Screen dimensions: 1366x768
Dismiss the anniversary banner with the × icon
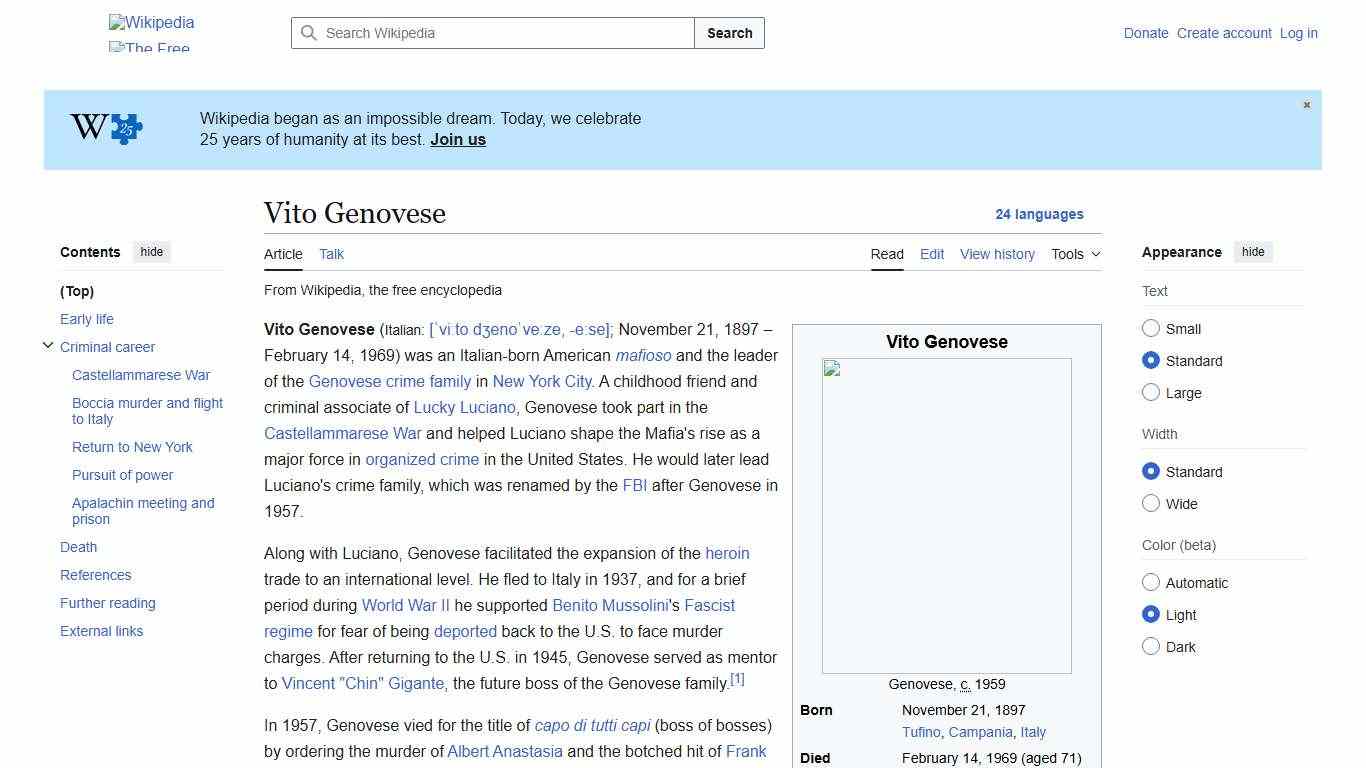coord(1306,104)
